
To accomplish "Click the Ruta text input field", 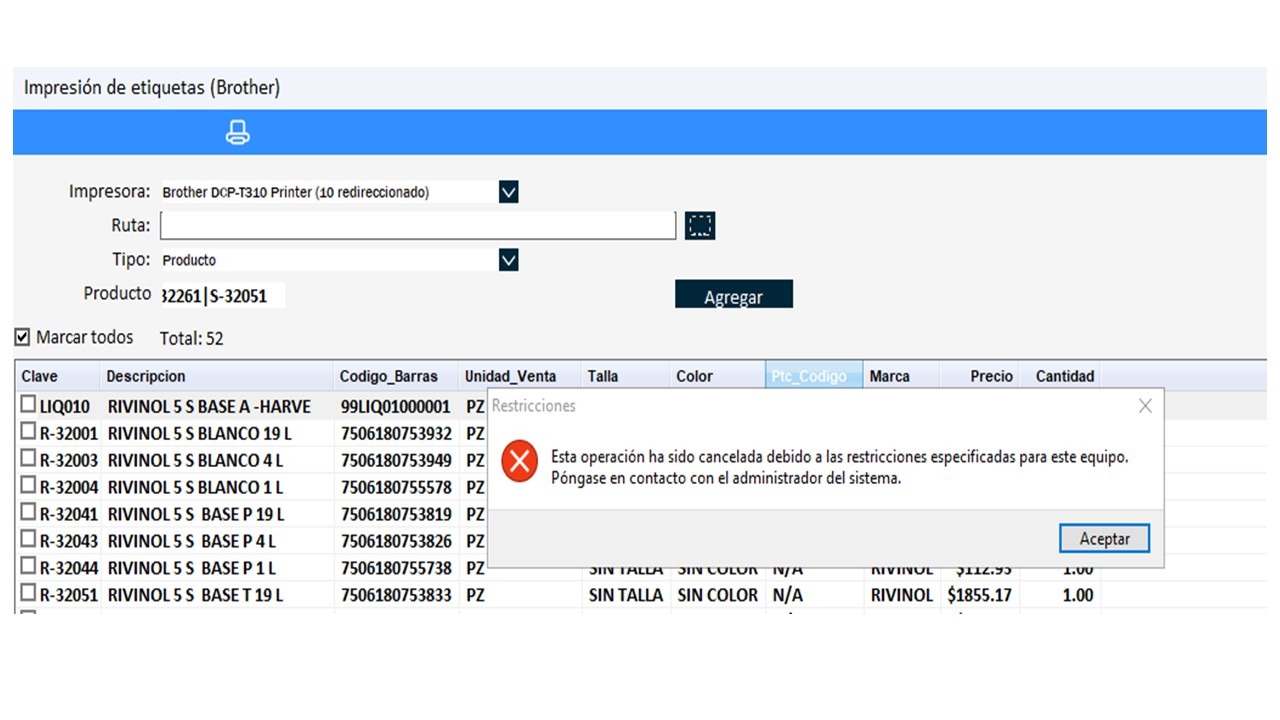I will coord(418,226).
